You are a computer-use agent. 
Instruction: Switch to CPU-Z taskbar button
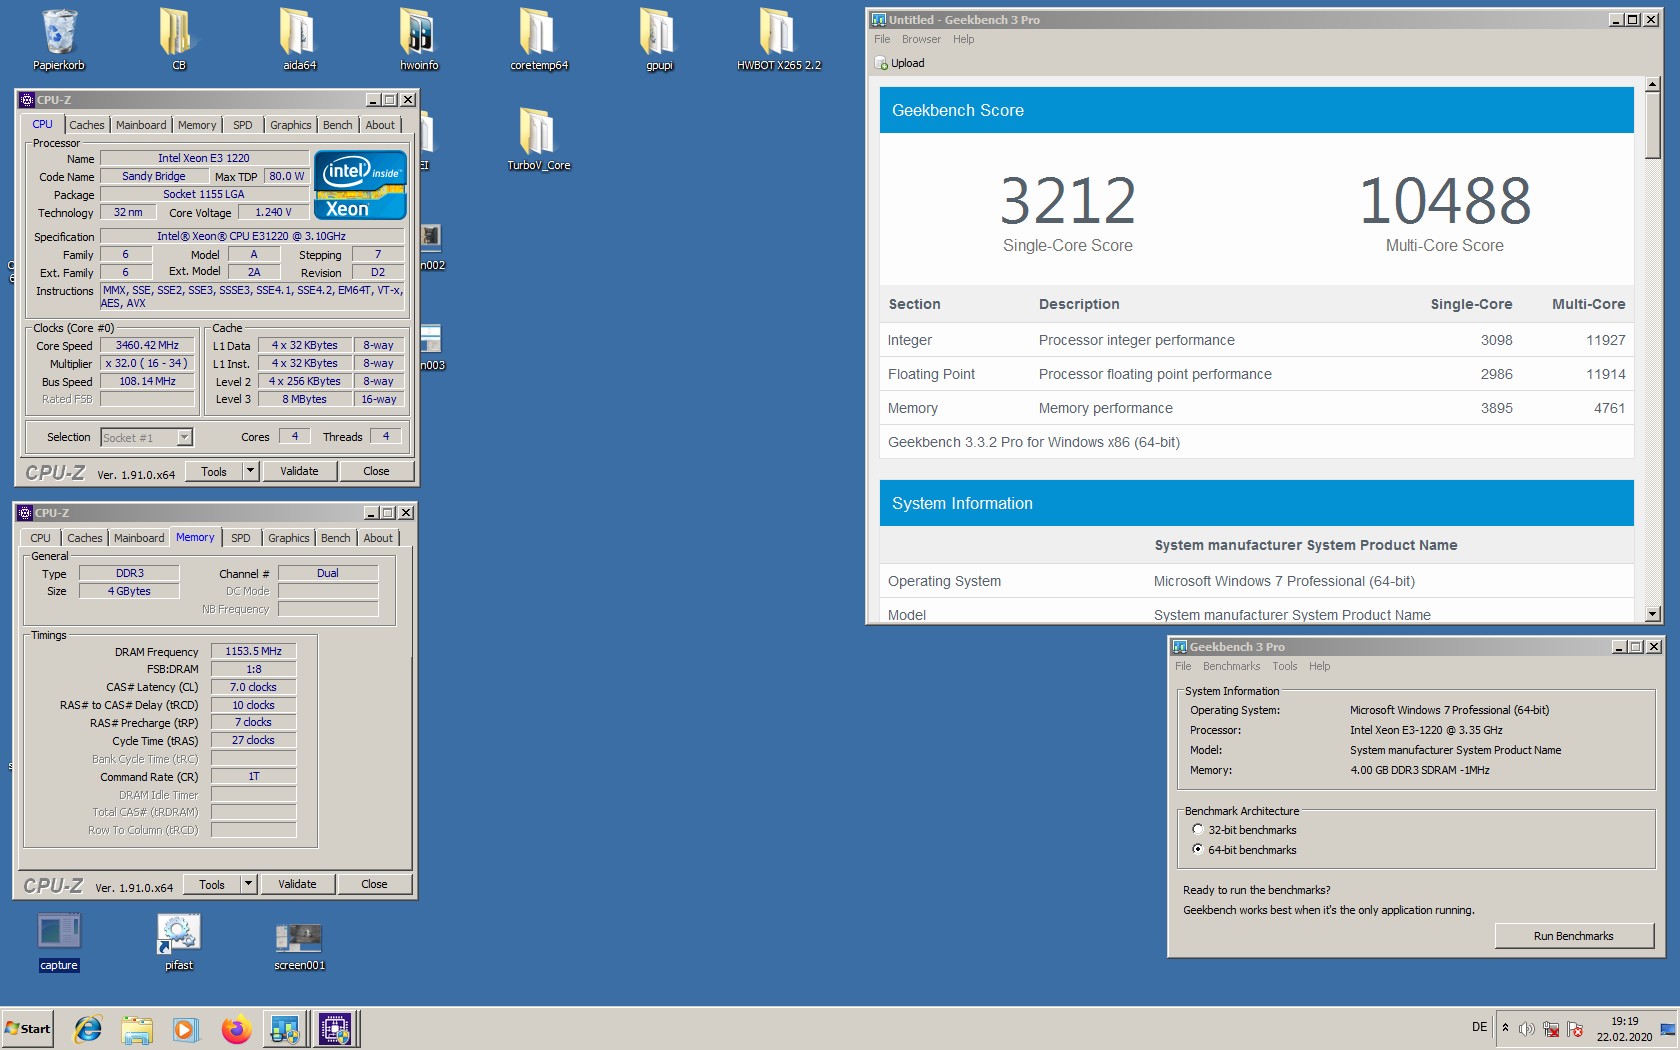[x=335, y=1028]
